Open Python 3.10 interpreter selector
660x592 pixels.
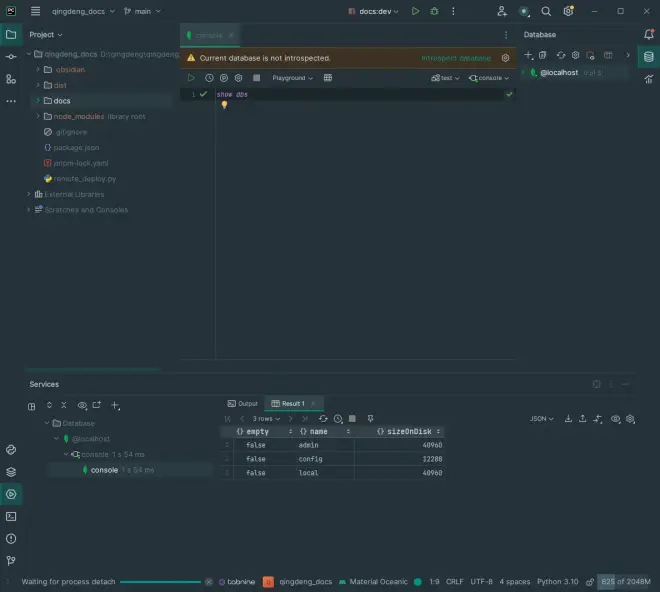[557, 581]
